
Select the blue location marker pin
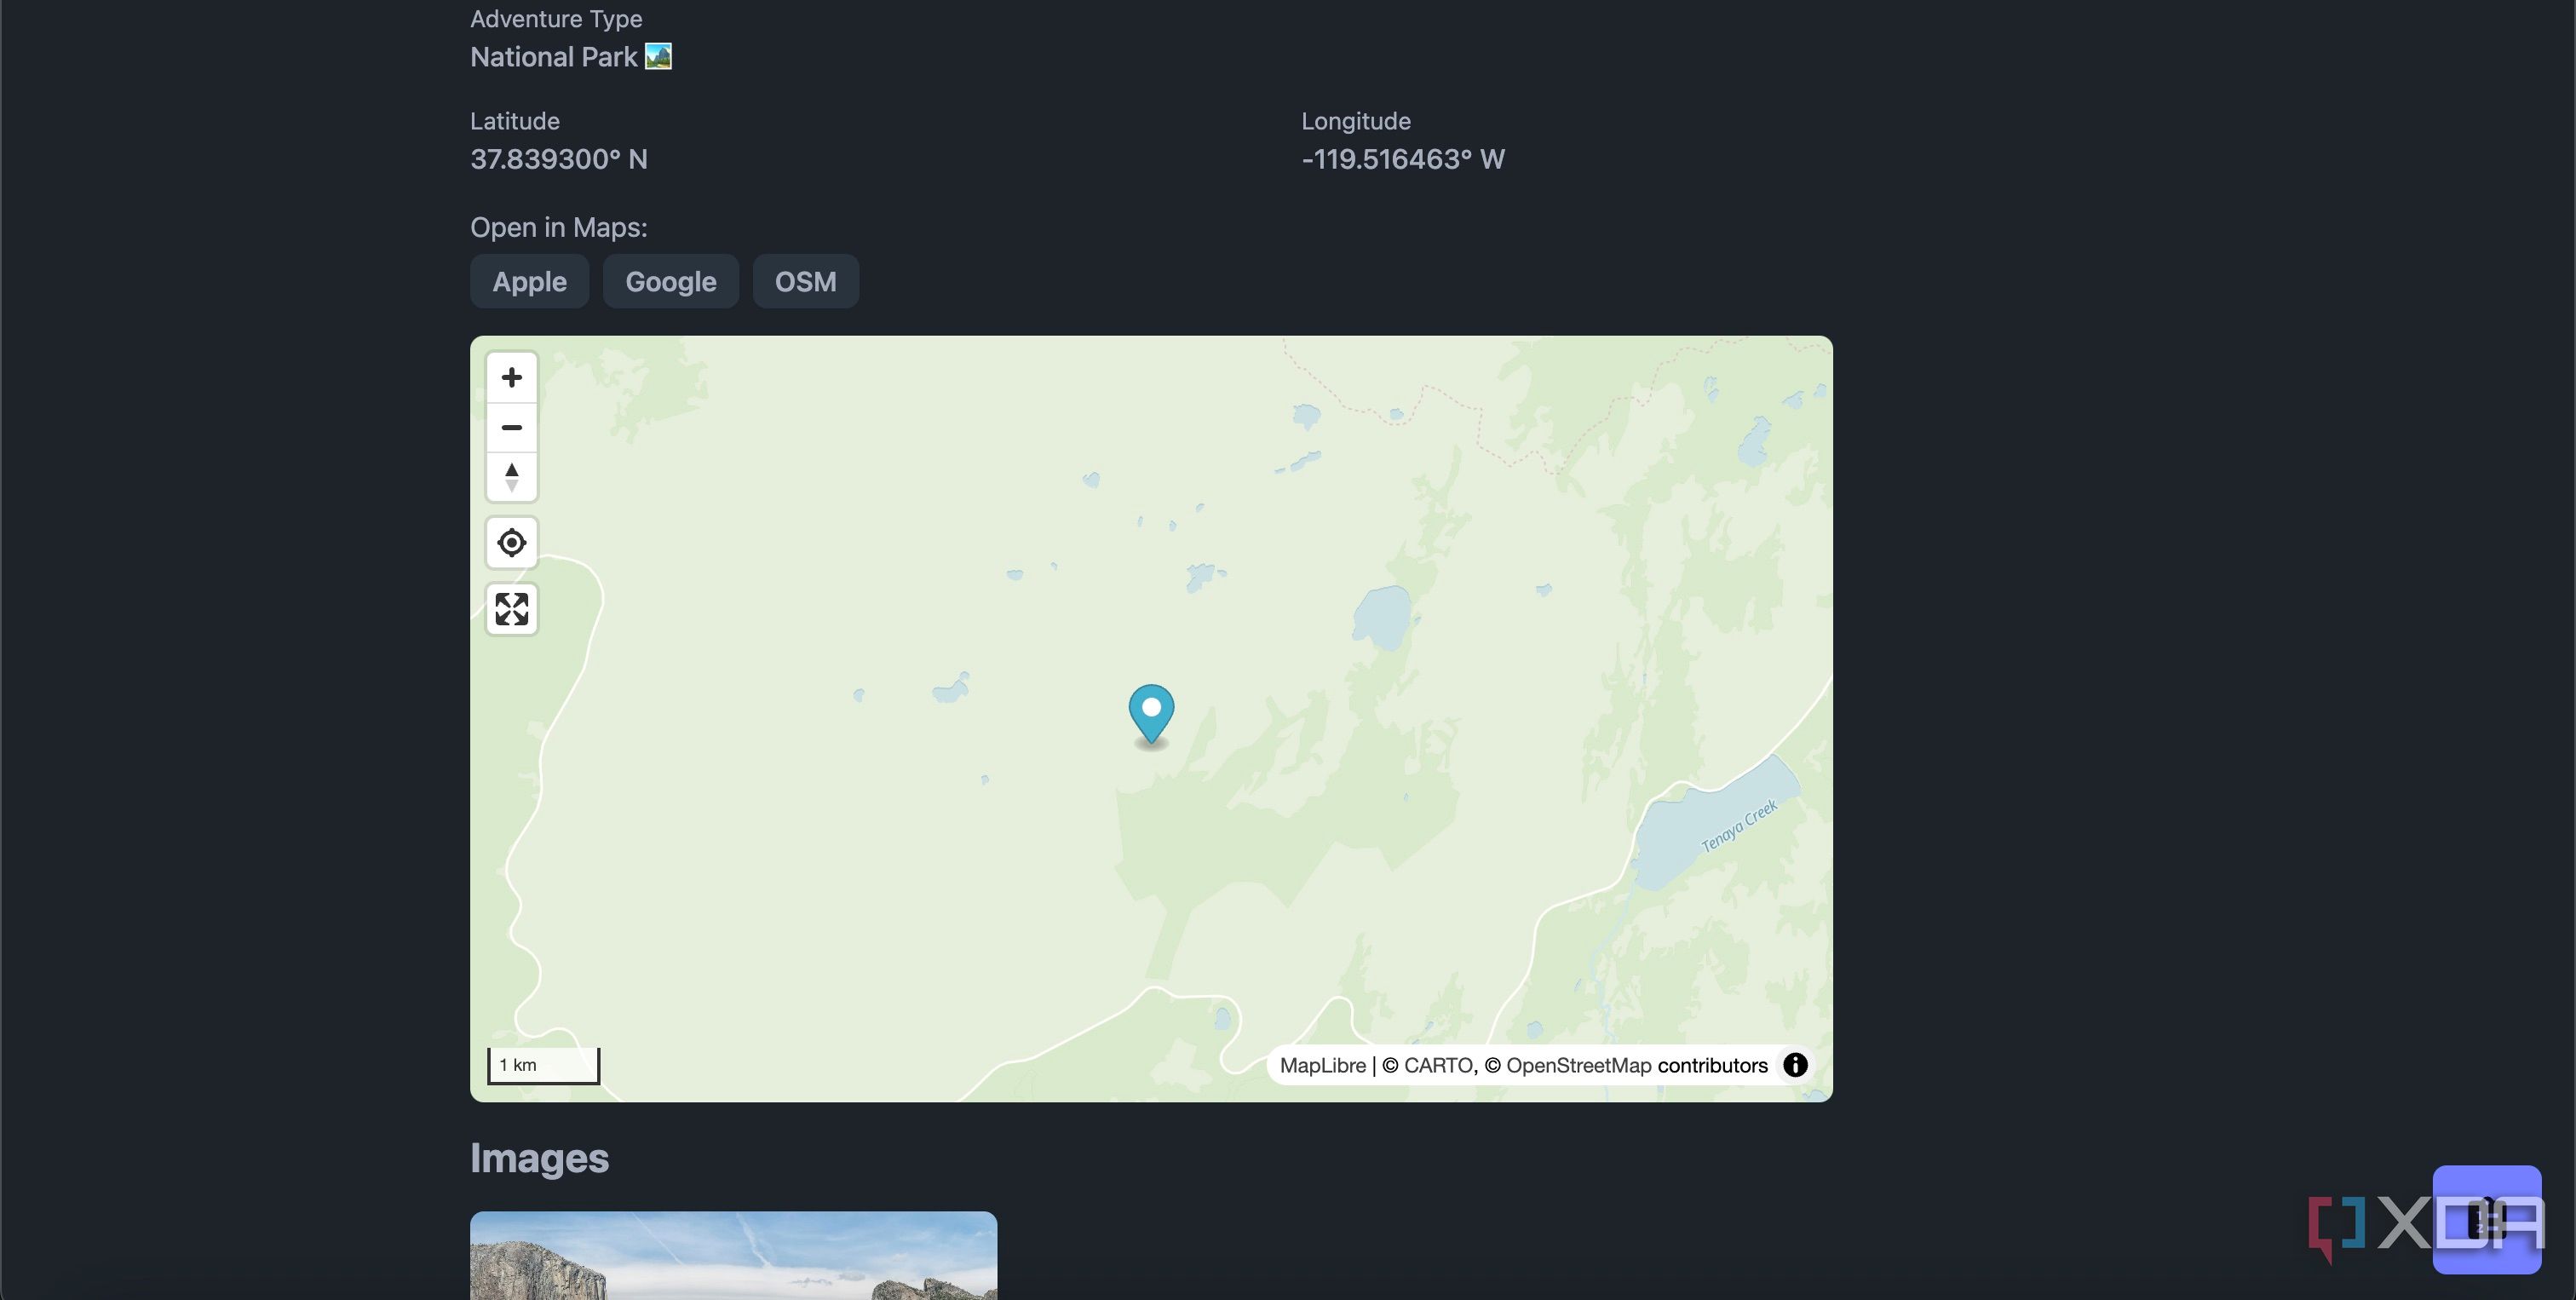pyautogui.click(x=1151, y=714)
